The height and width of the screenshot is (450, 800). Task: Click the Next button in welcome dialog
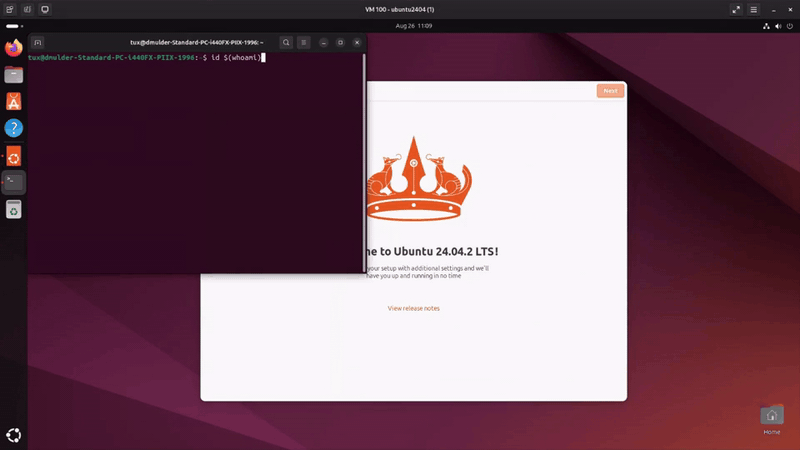coord(610,91)
